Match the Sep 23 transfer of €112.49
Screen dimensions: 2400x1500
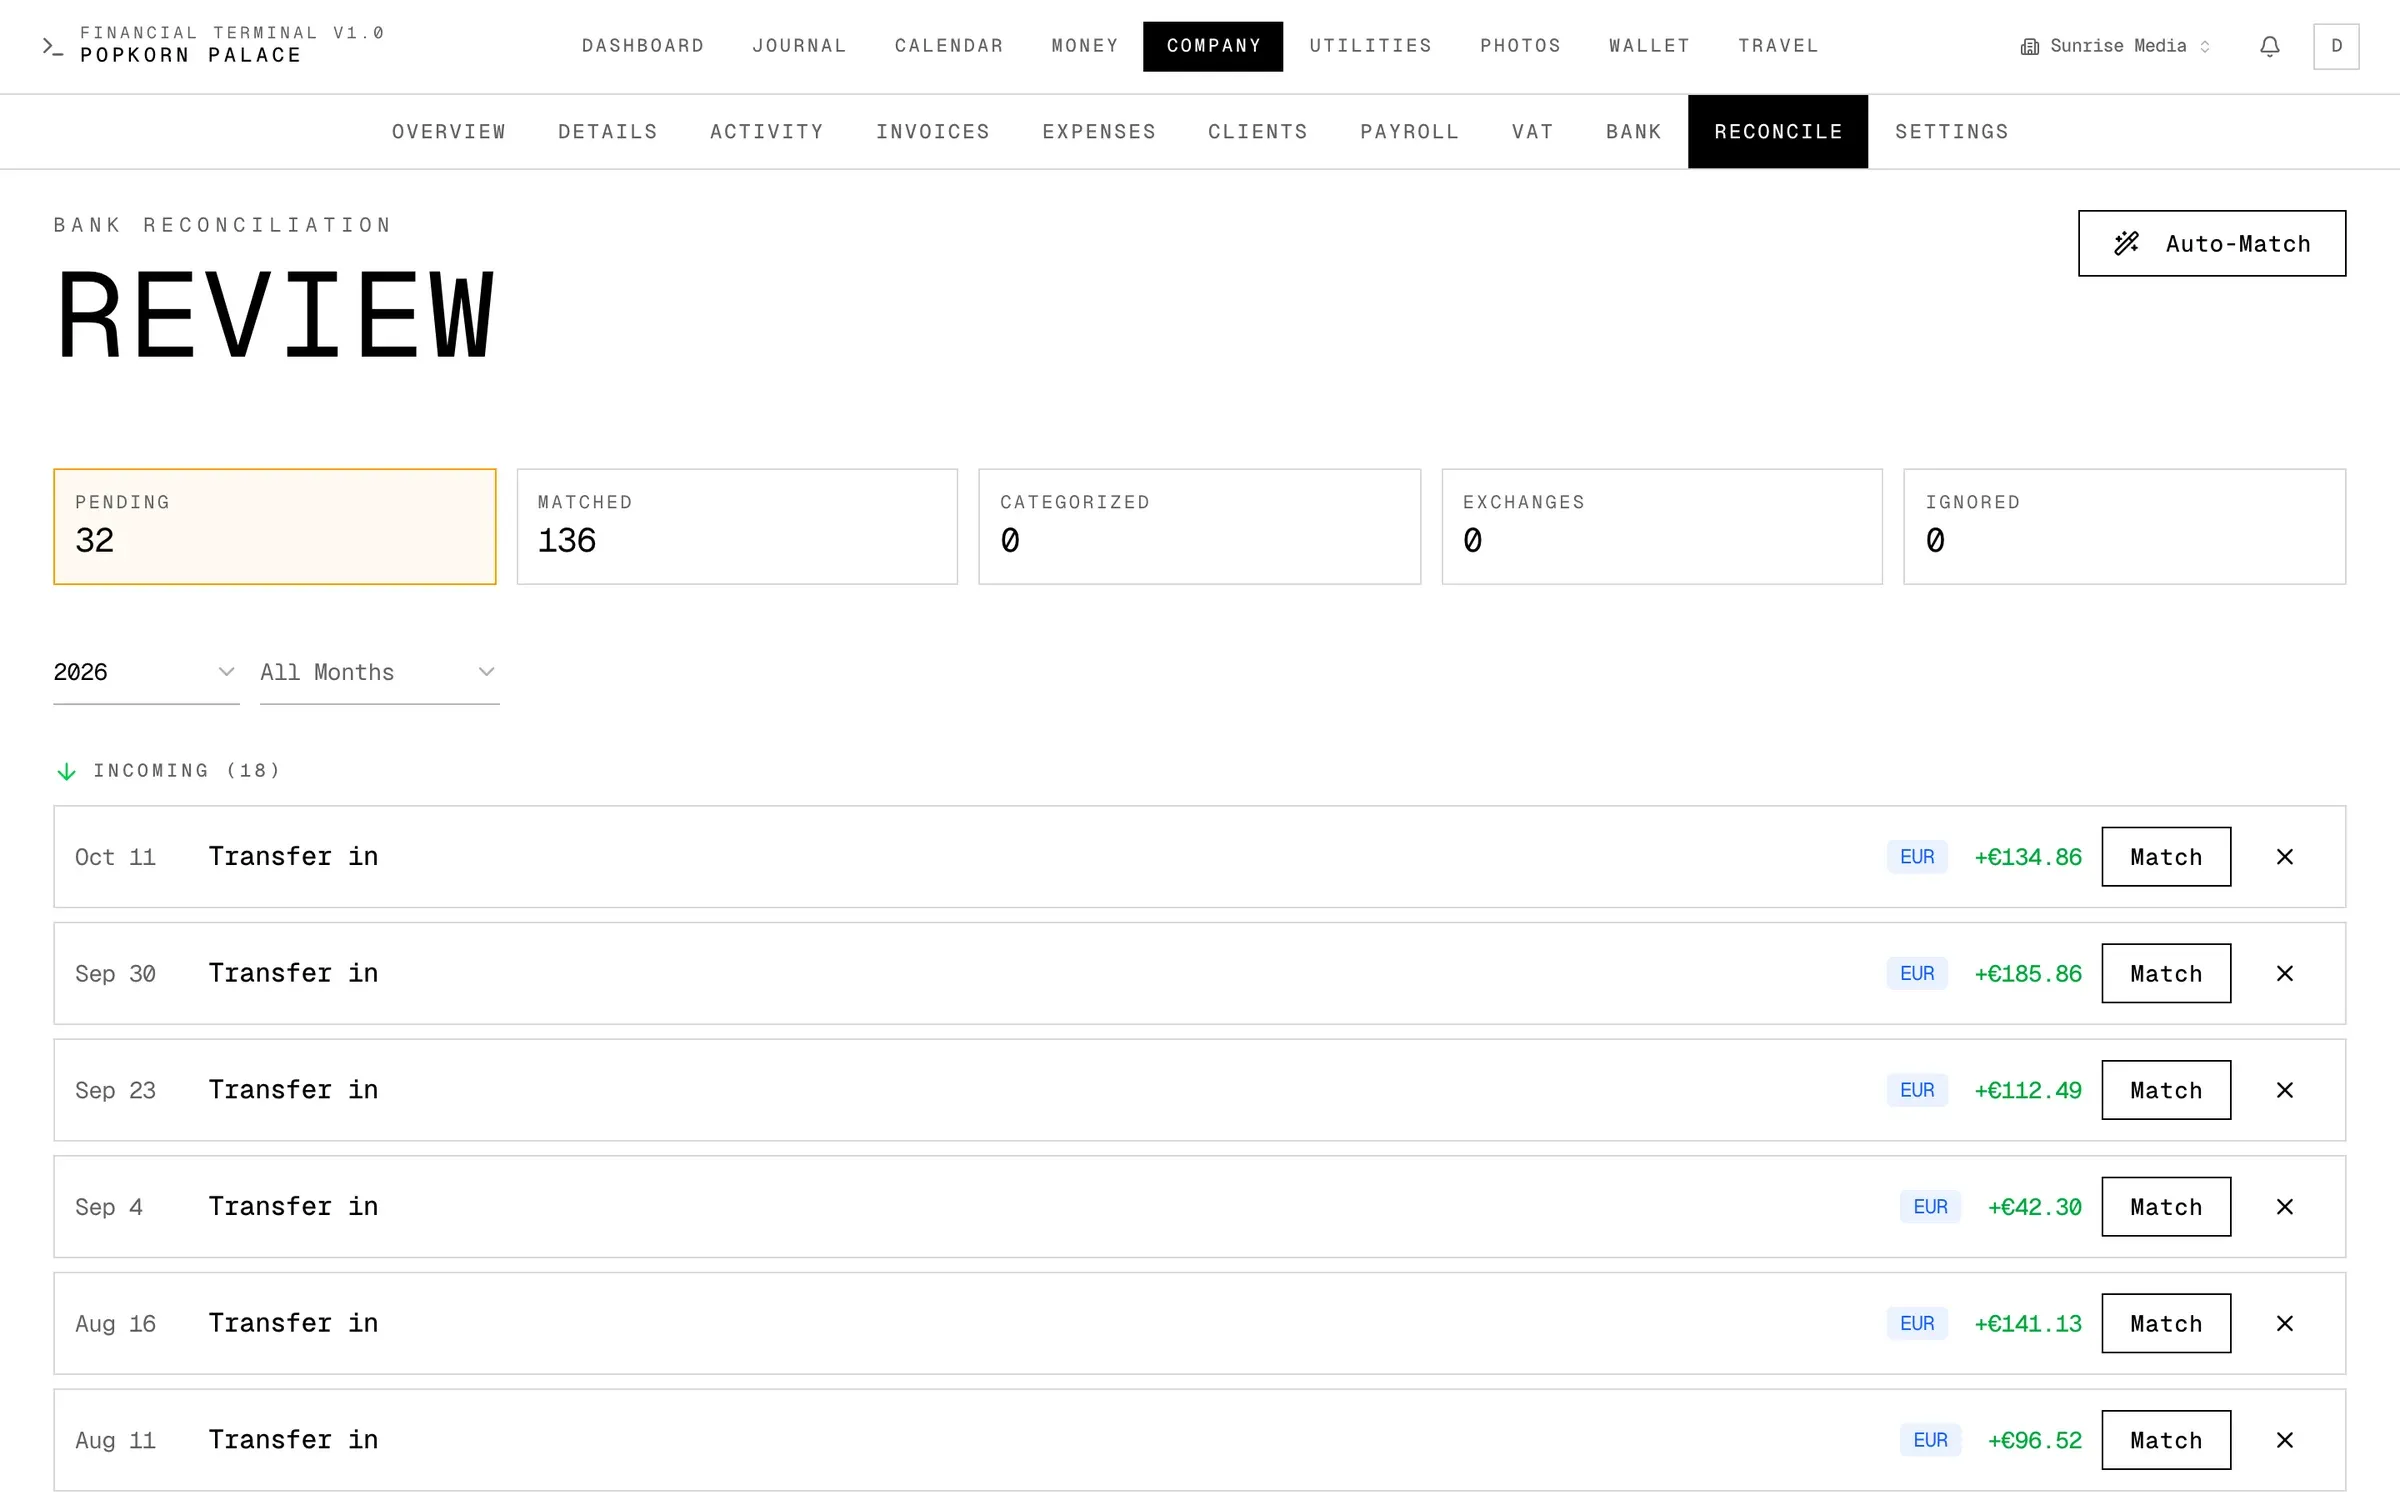[x=2166, y=1090]
